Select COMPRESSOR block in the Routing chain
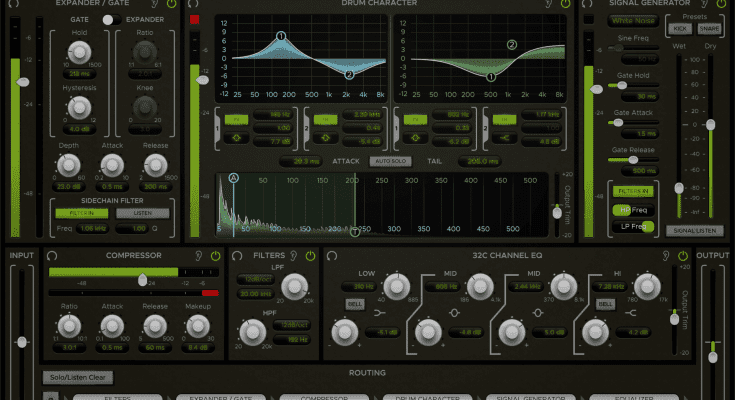735x400 pixels. pyautogui.click(x=312, y=397)
